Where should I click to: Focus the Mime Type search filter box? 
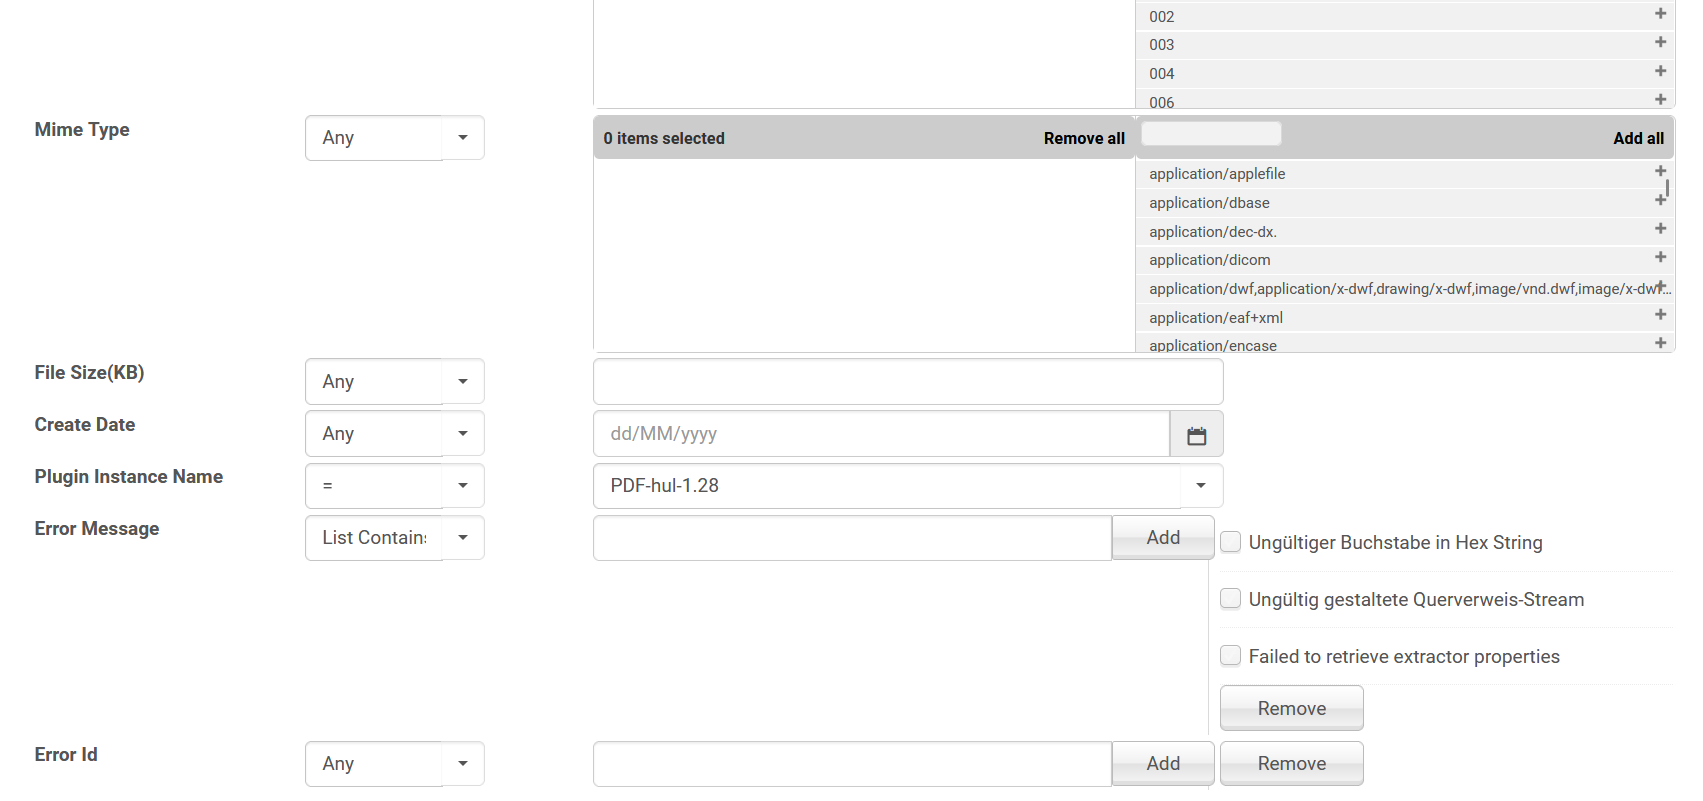1210,134
